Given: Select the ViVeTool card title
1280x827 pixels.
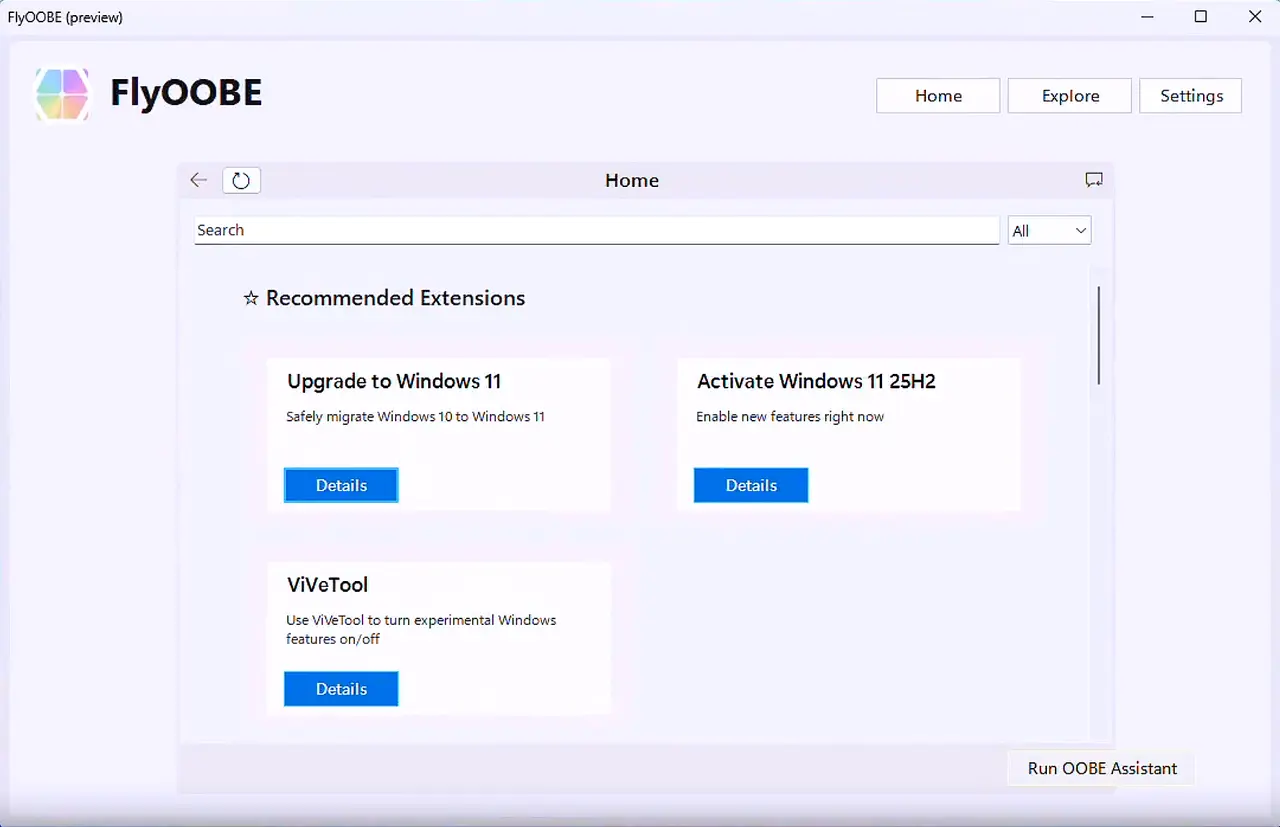Looking at the screenshot, I should point(328,585).
